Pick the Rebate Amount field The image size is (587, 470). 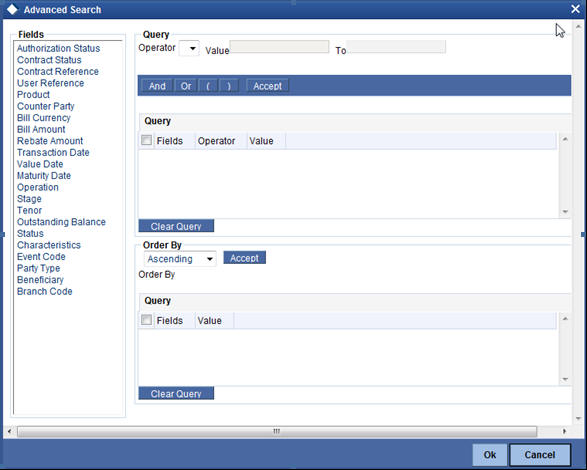(x=50, y=141)
